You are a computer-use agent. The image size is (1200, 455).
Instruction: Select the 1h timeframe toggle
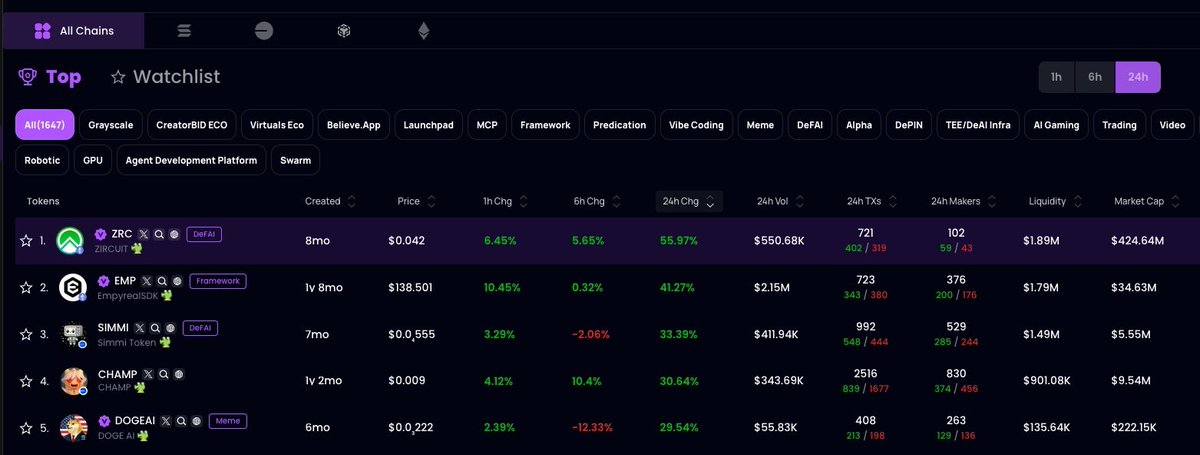pyautogui.click(x=1056, y=76)
